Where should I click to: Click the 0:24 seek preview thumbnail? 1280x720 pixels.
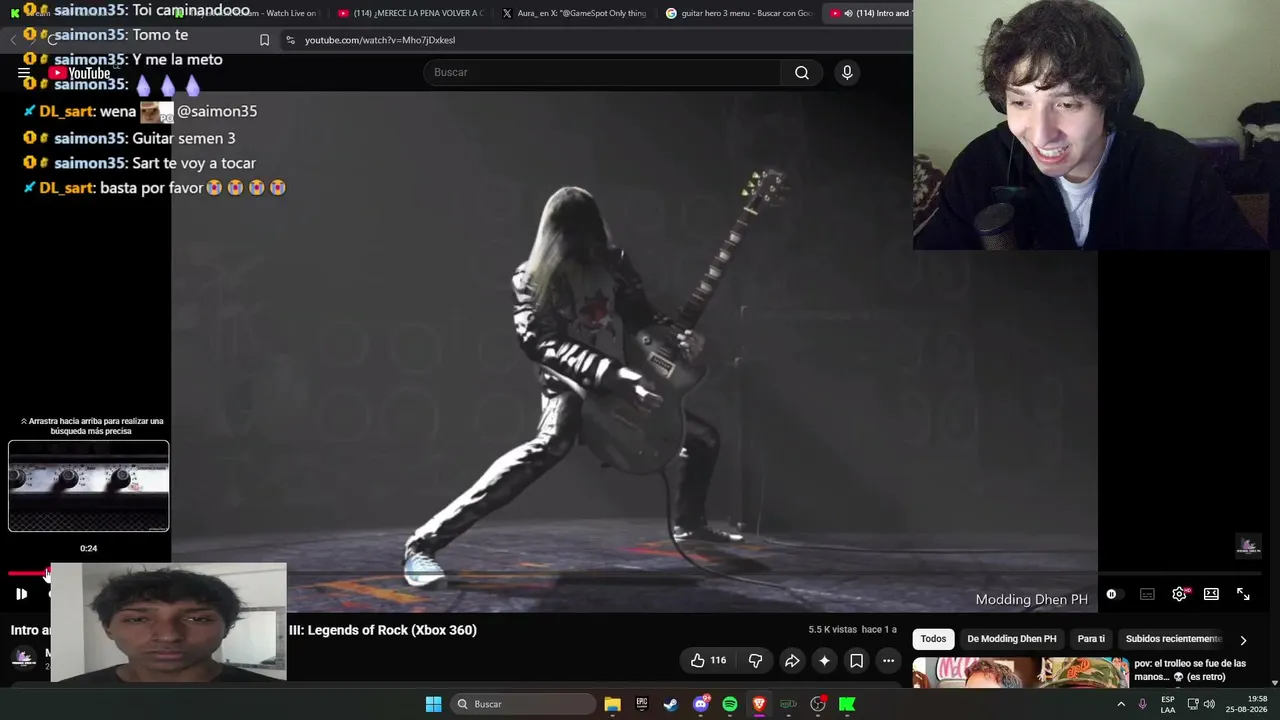click(89, 486)
